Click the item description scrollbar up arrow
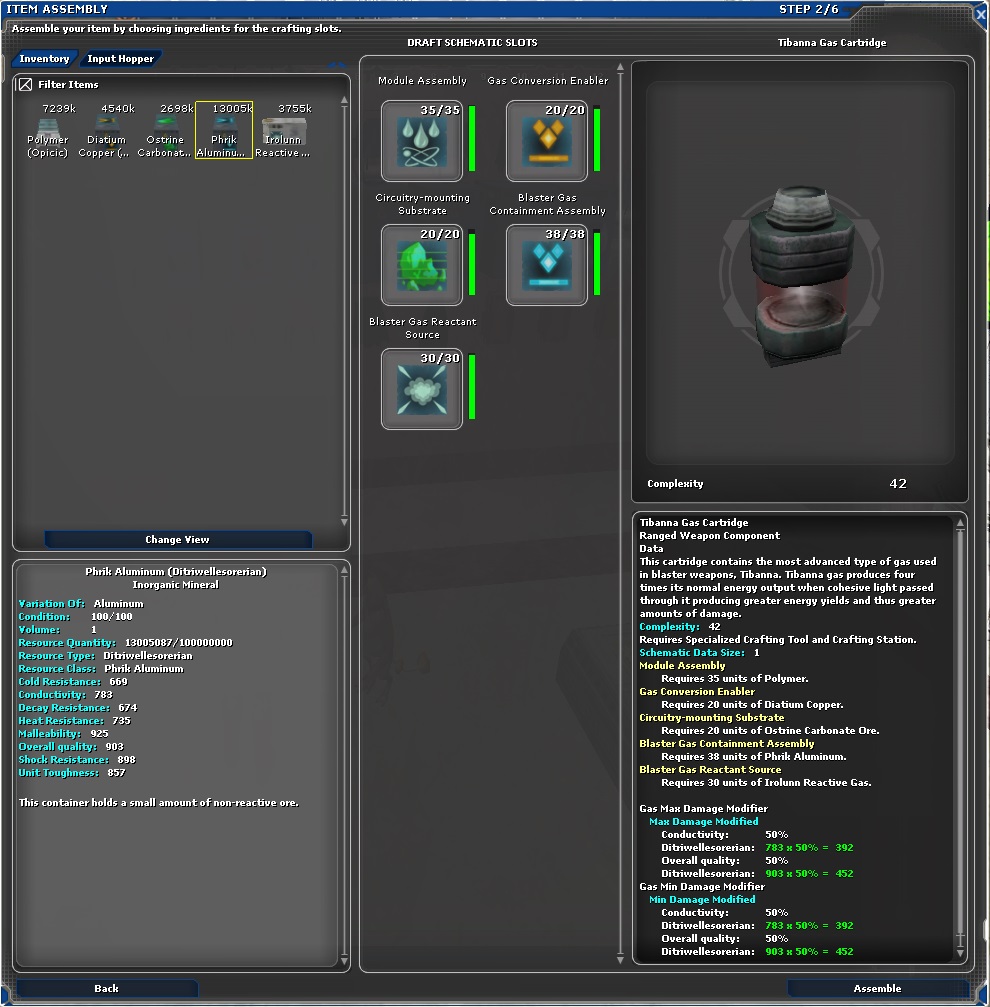This screenshot has width=990, height=1007. (960, 523)
